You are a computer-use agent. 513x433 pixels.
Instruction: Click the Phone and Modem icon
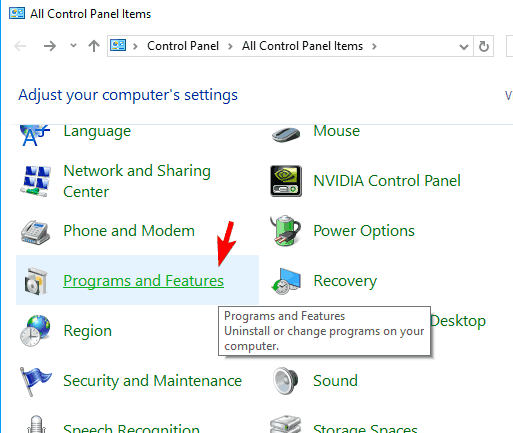point(35,232)
